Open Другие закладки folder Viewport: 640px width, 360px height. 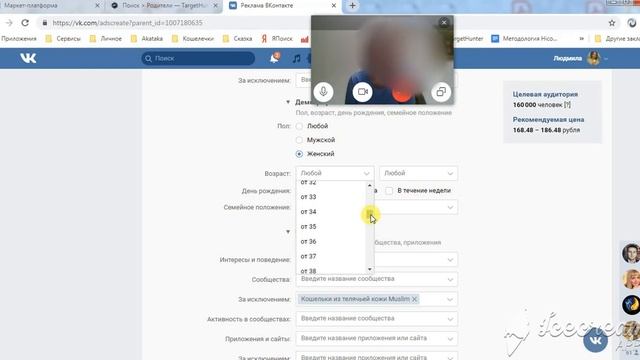[x=617, y=39]
